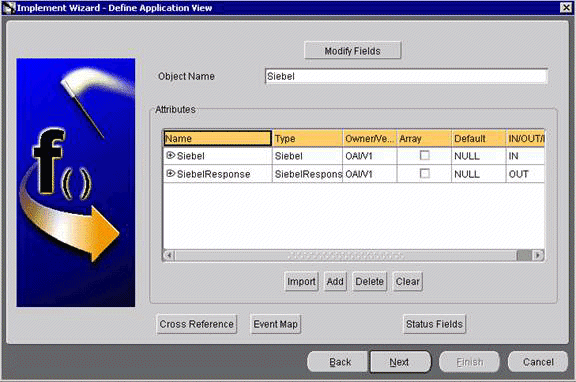Select OAI/V1 cell in Siebel row
576x382 pixels.
coord(370,156)
